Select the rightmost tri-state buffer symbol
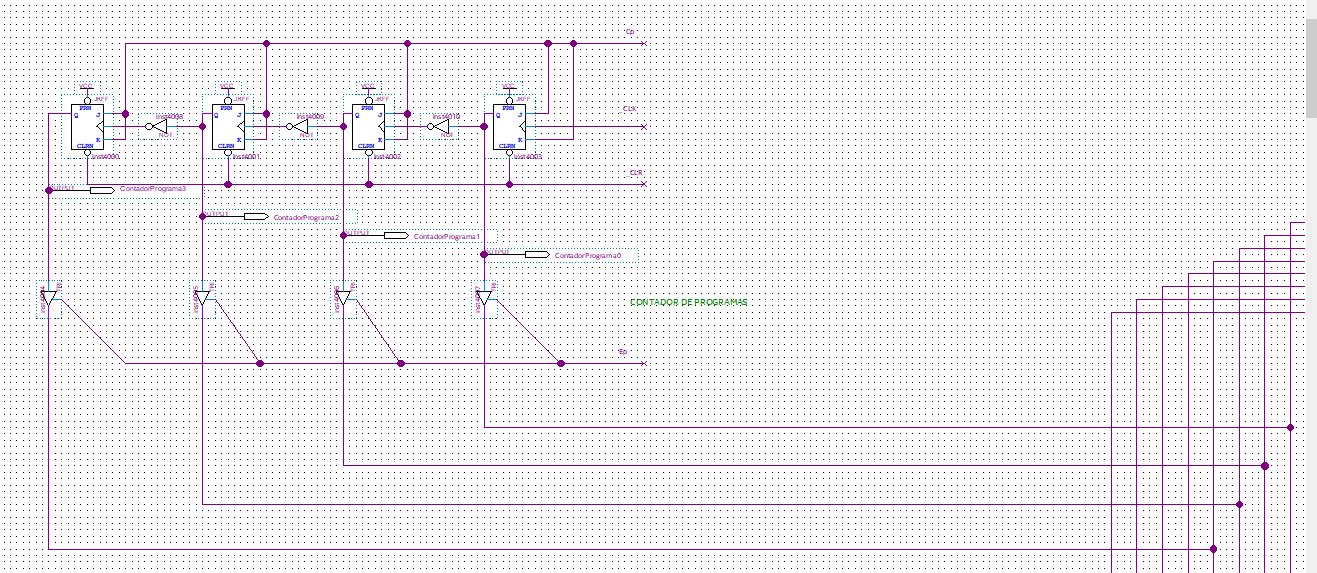Screen dimensions: 1317x573 tap(484, 298)
